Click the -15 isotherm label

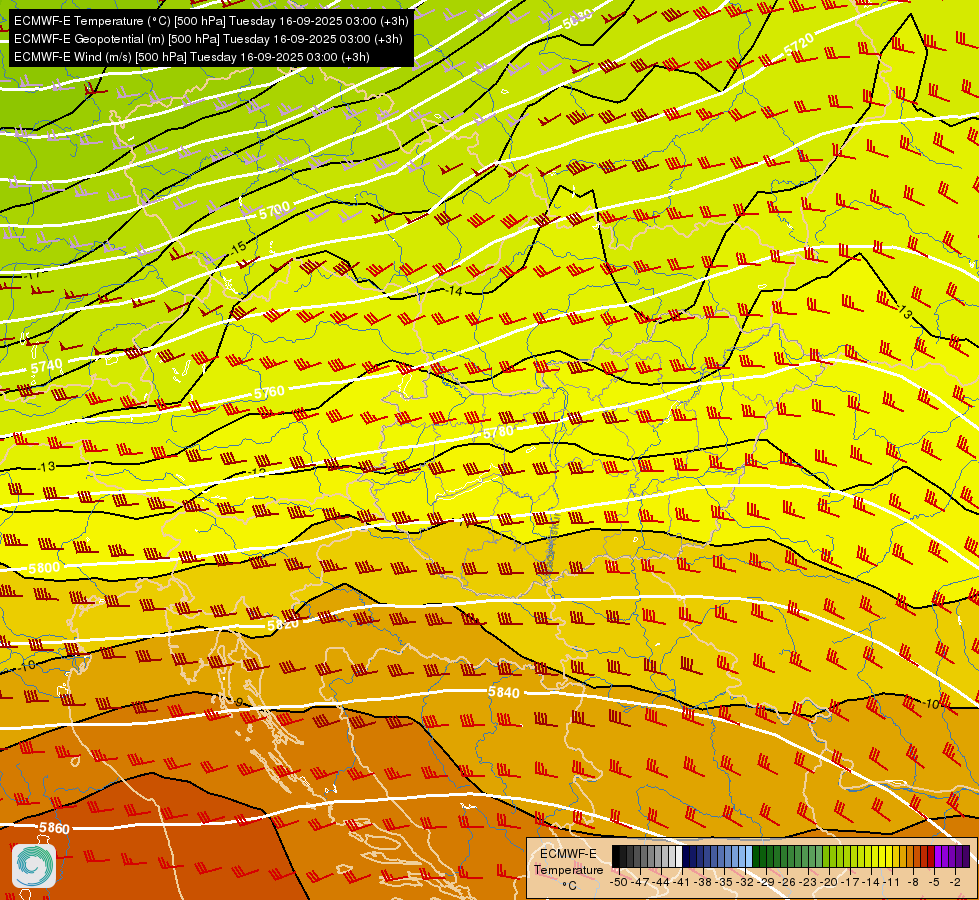[238, 248]
